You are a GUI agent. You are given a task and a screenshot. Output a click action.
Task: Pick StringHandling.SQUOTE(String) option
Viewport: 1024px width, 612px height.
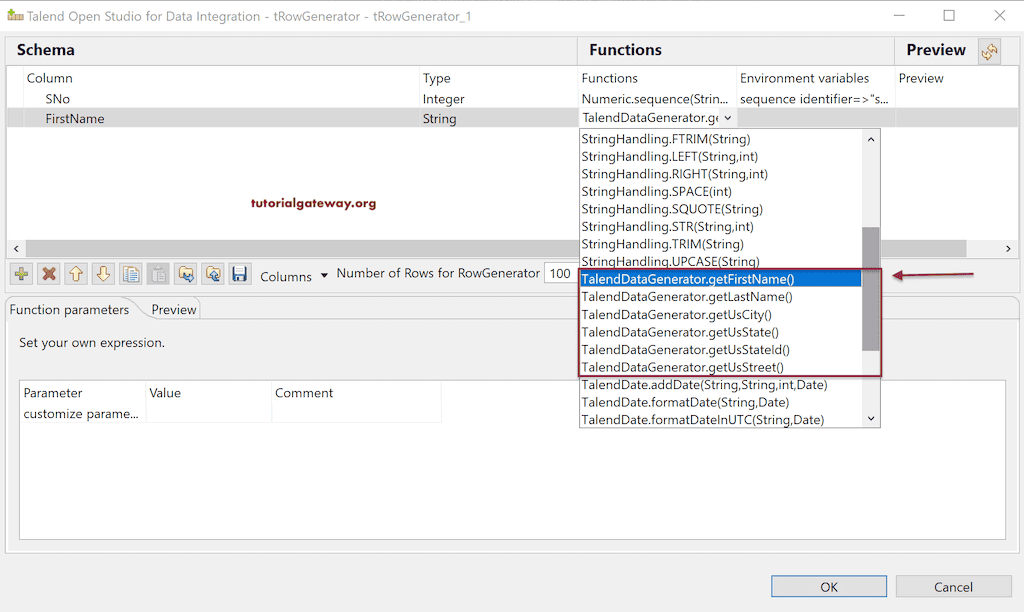[721, 209]
